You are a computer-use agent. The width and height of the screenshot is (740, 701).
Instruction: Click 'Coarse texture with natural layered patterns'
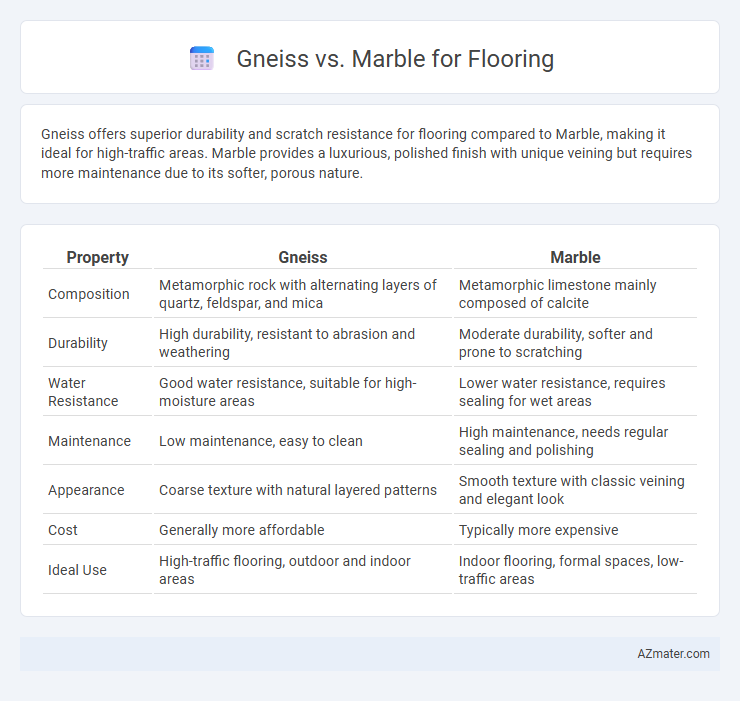pyautogui.click(x=298, y=490)
